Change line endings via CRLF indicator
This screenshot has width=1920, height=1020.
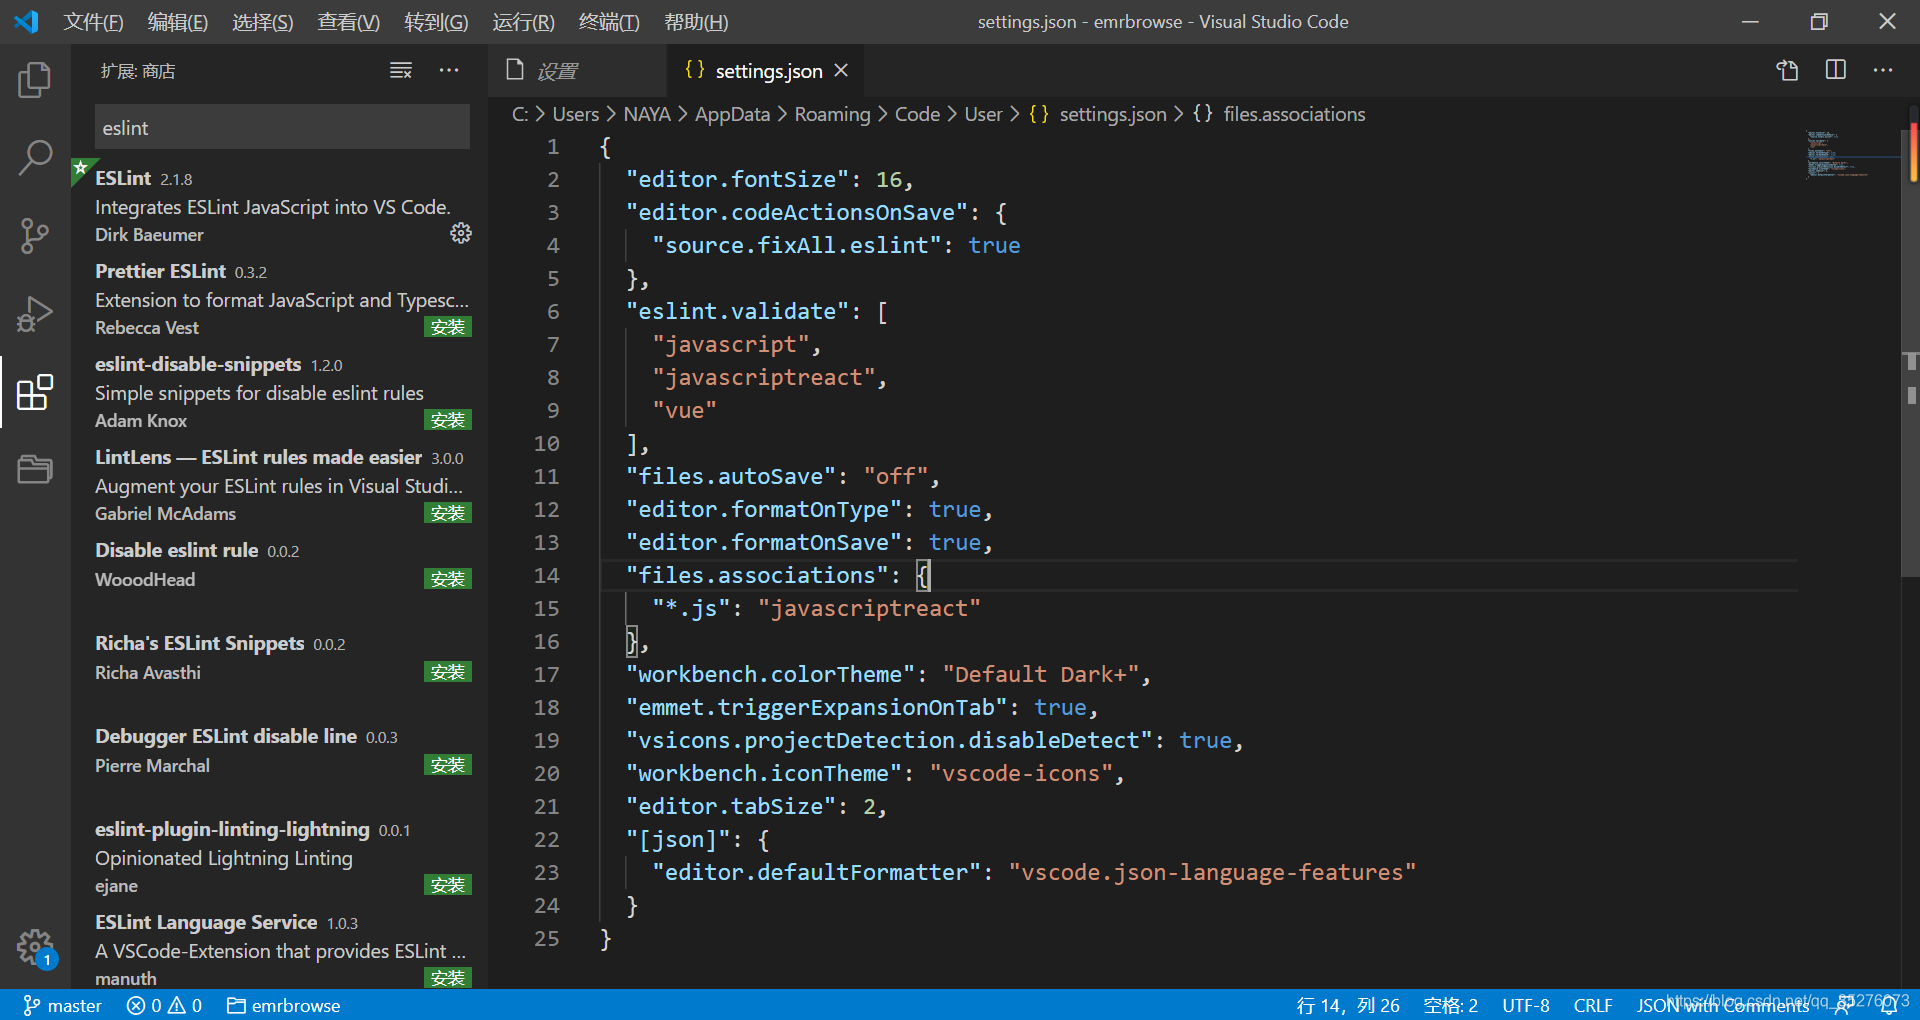[x=1592, y=1005]
